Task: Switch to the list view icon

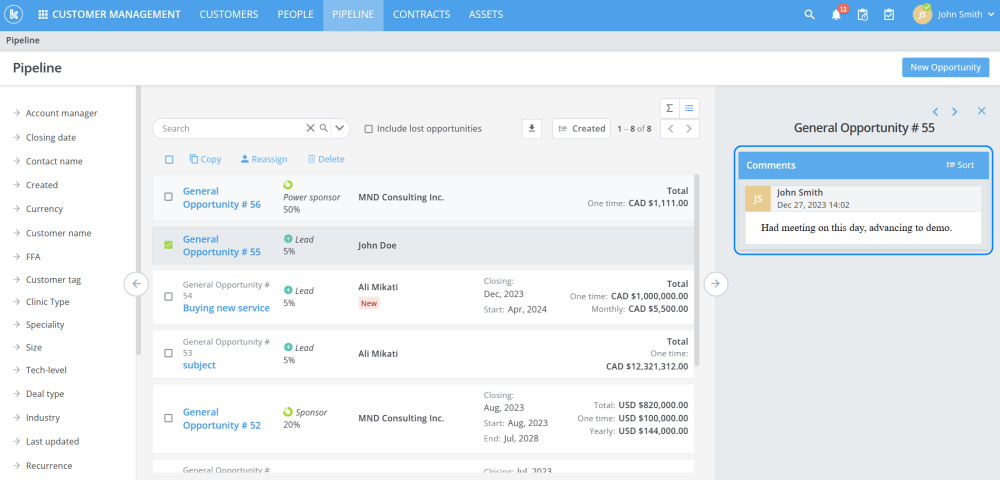Action: (x=689, y=108)
